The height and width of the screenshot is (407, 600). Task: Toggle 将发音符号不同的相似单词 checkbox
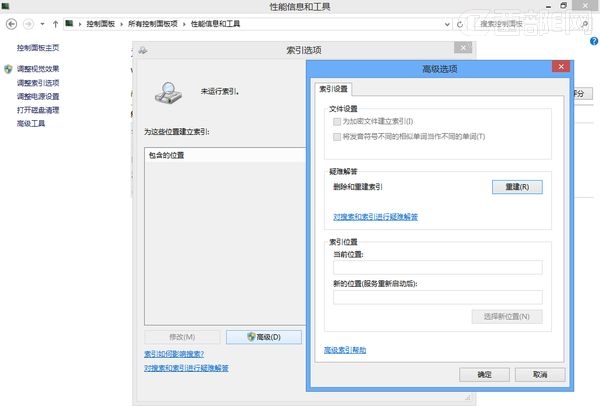coord(337,135)
